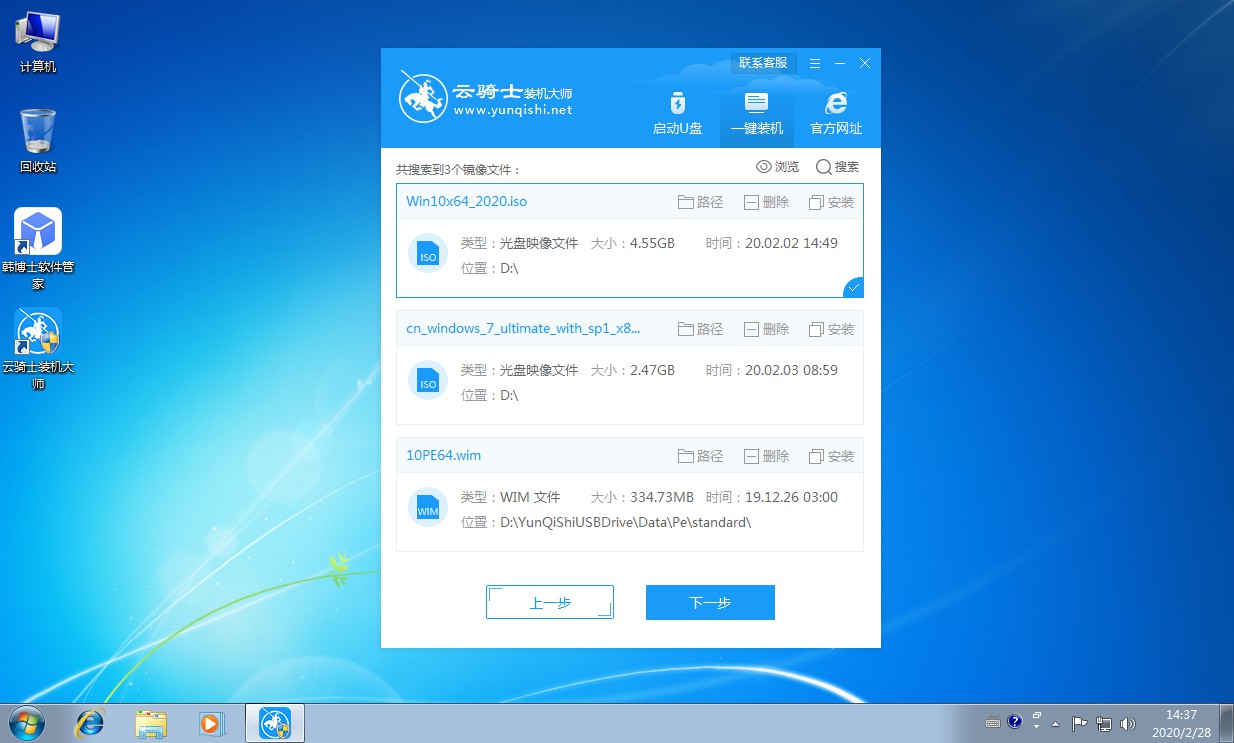Image resolution: width=1234 pixels, height=743 pixels.
Task: Select the 10PE64.wim file name
Action: pos(443,455)
